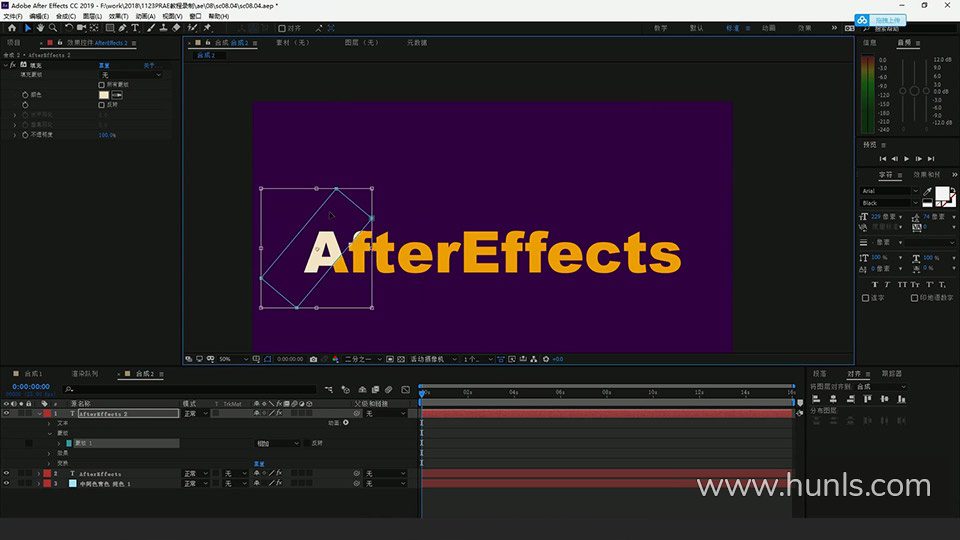Open the composition mini-flowchart icon in timeline

pyautogui.click(x=329, y=389)
